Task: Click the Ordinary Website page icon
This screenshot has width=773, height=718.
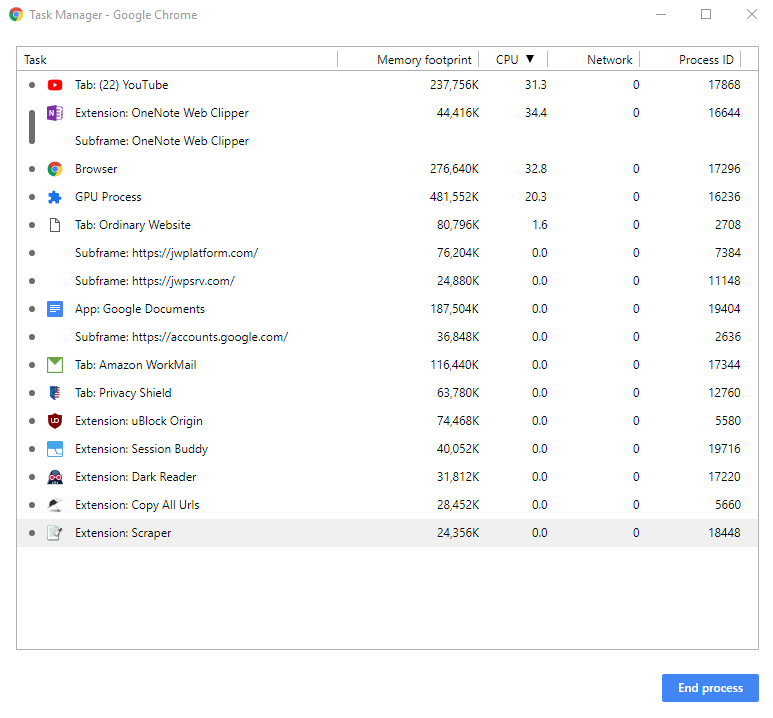Action: pyautogui.click(x=55, y=225)
